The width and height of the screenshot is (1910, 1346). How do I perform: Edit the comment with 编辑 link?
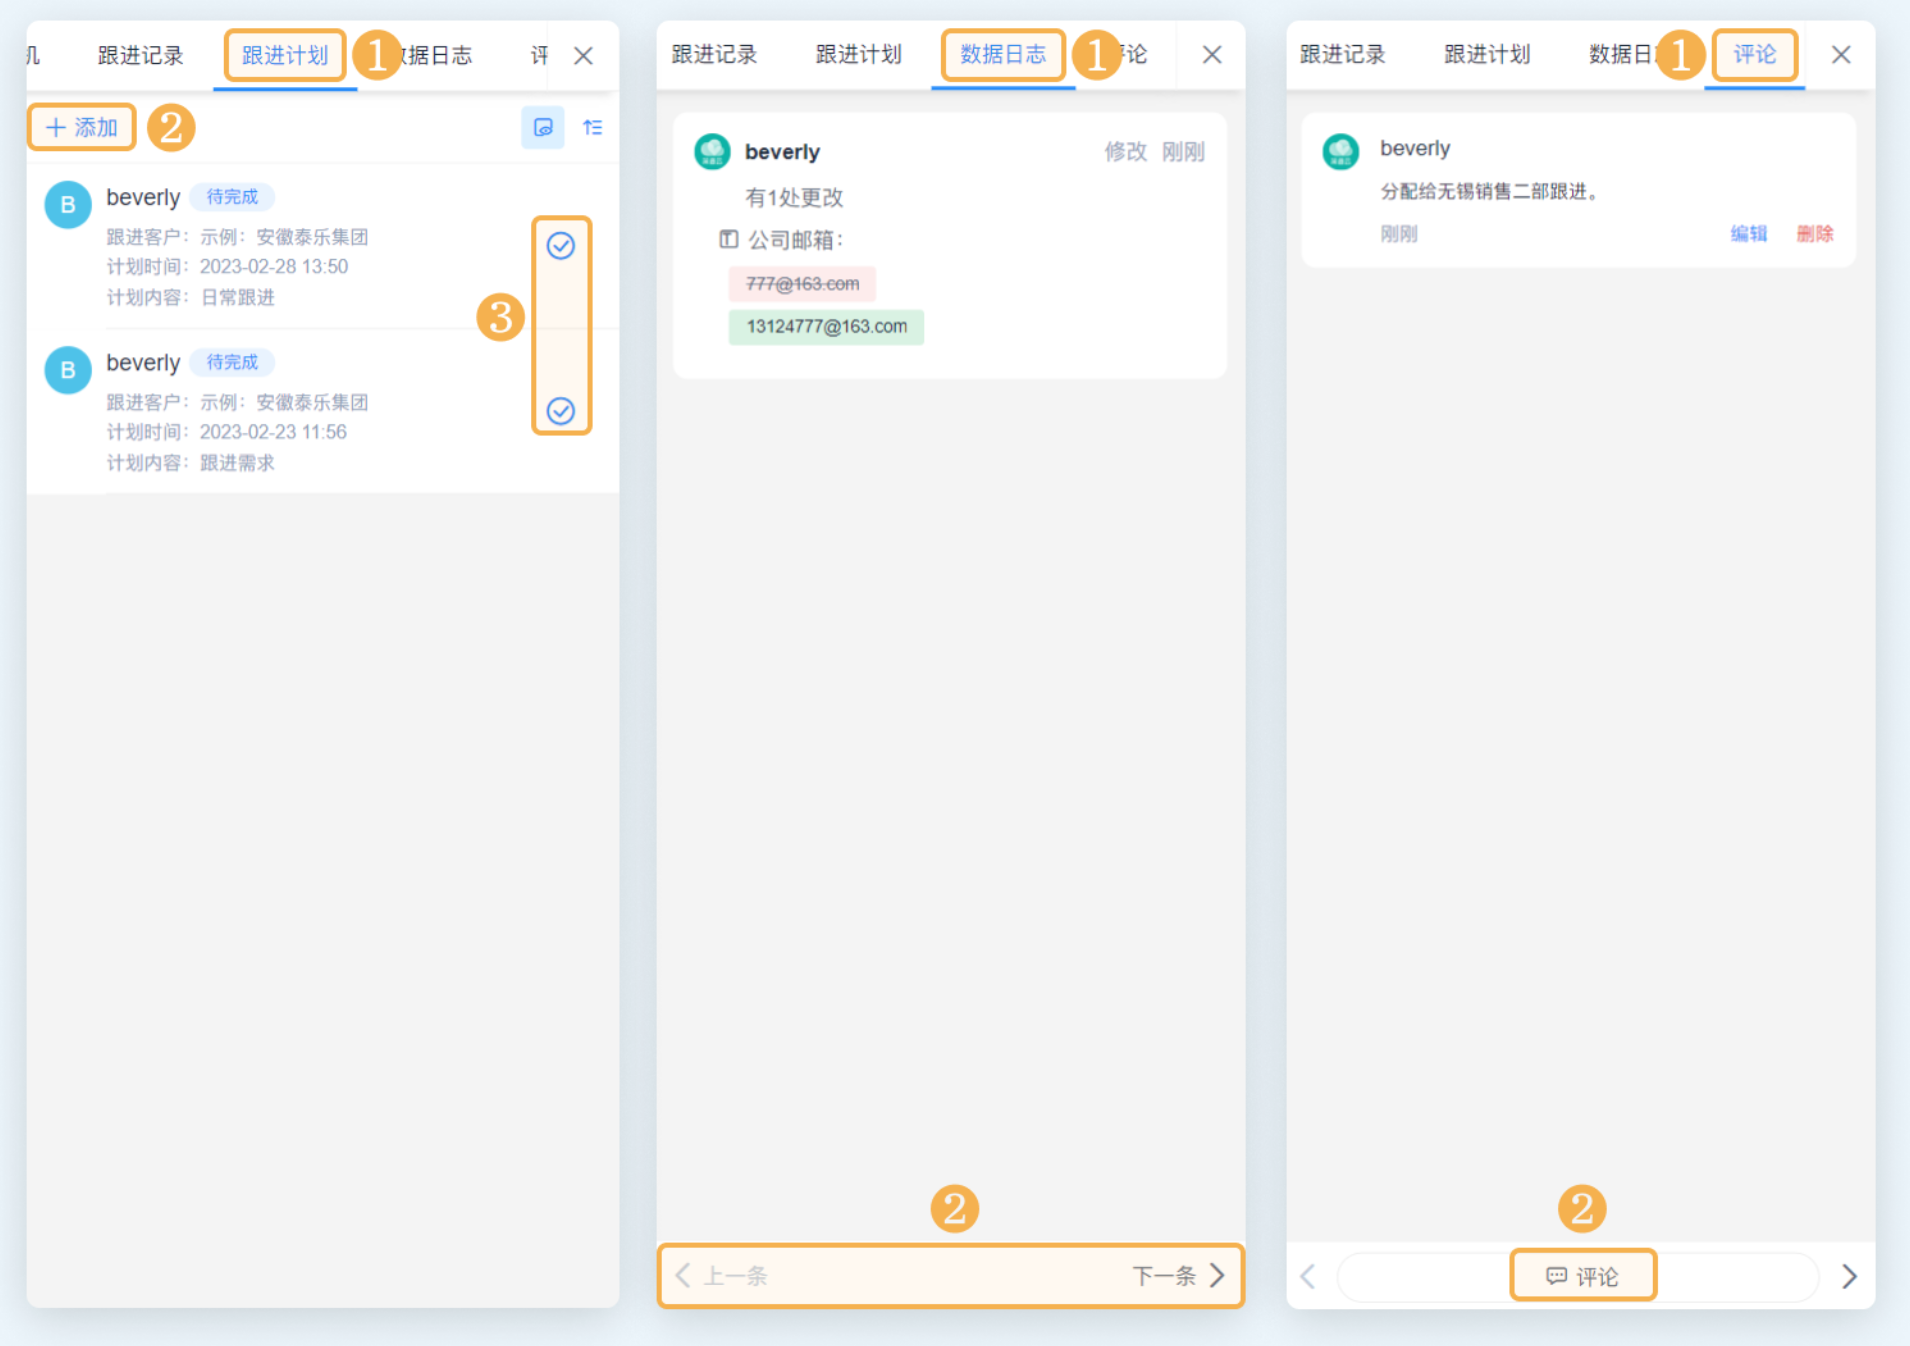pos(1749,233)
